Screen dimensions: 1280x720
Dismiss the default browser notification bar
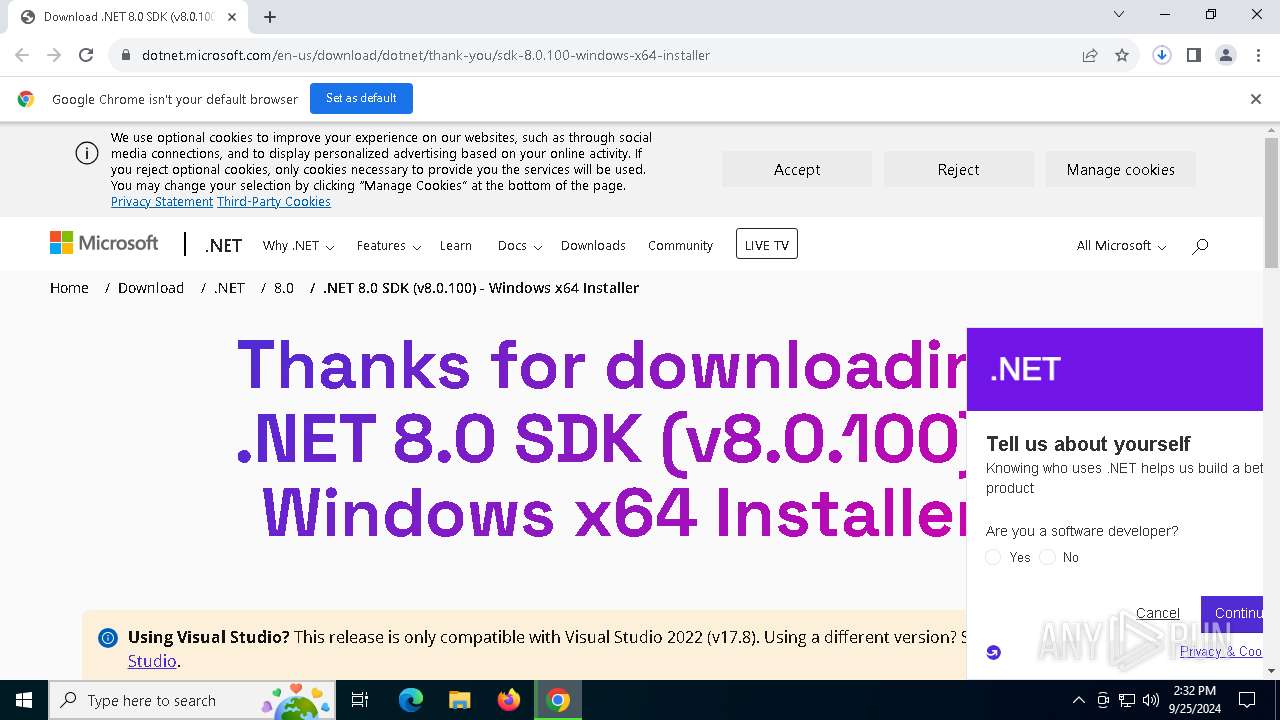pyautogui.click(x=1256, y=99)
